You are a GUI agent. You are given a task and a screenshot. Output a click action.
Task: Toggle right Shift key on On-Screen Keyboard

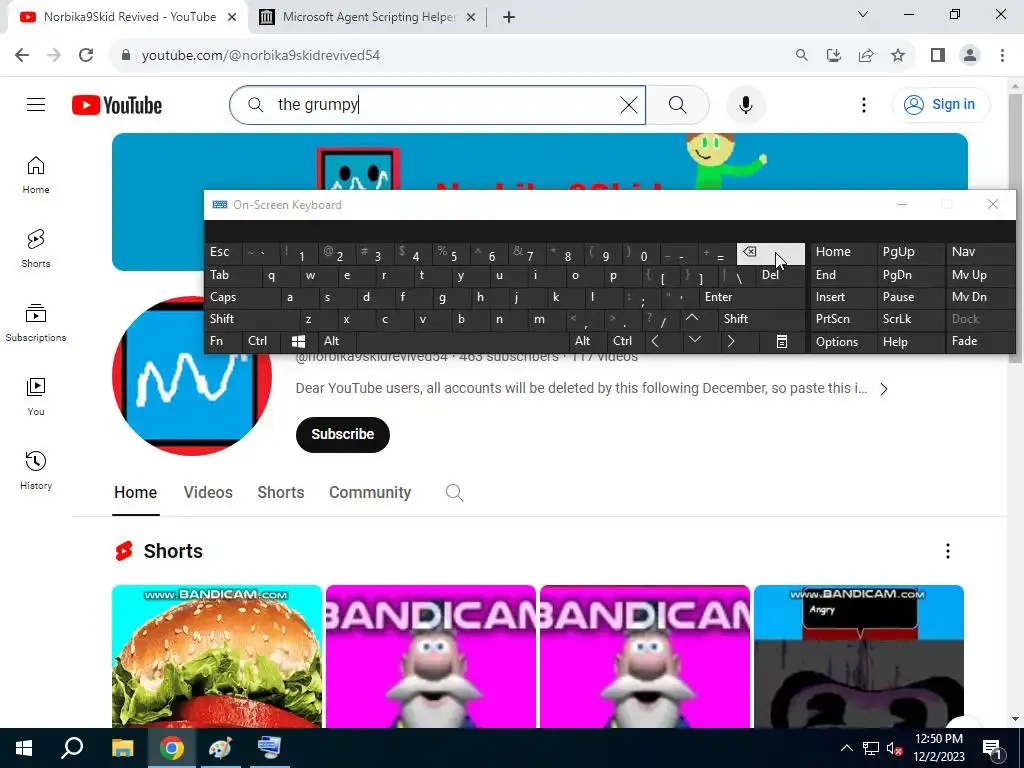[762, 319]
